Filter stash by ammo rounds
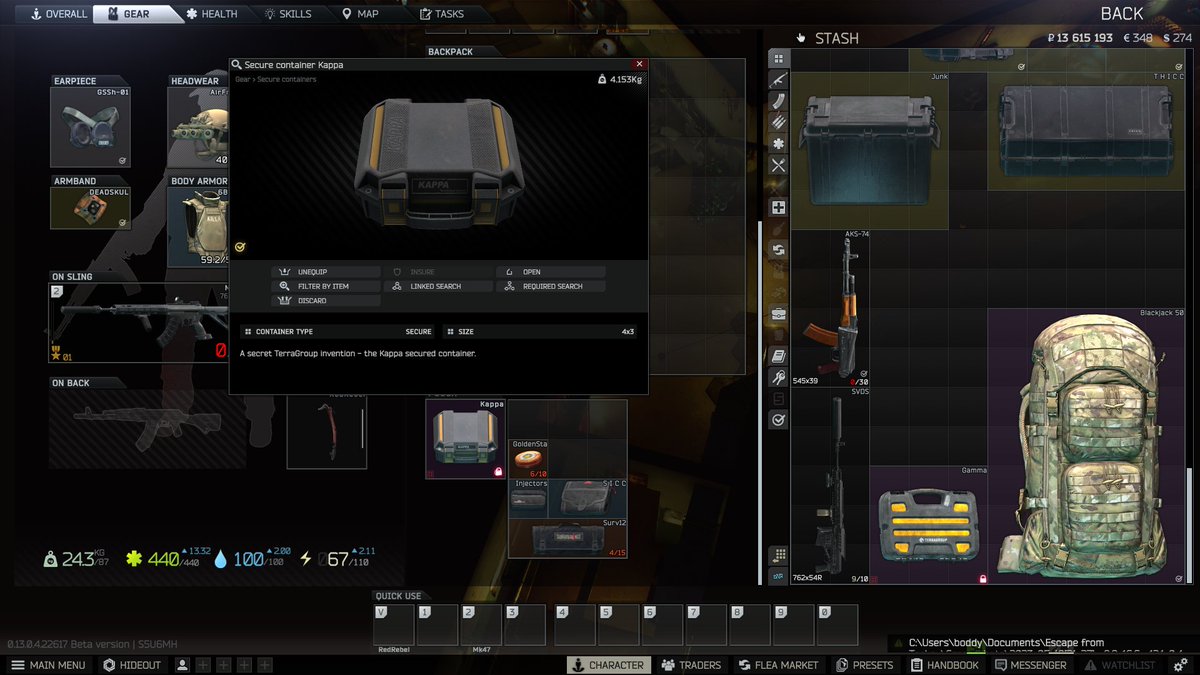The height and width of the screenshot is (675, 1200). pyautogui.click(x=778, y=122)
